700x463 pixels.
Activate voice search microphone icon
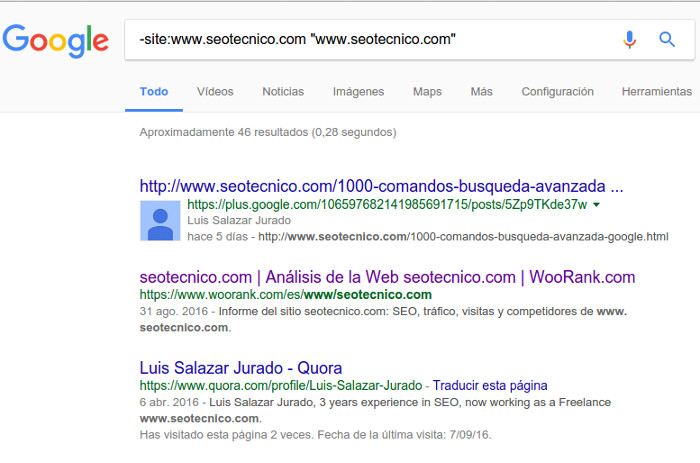click(x=629, y=39)
